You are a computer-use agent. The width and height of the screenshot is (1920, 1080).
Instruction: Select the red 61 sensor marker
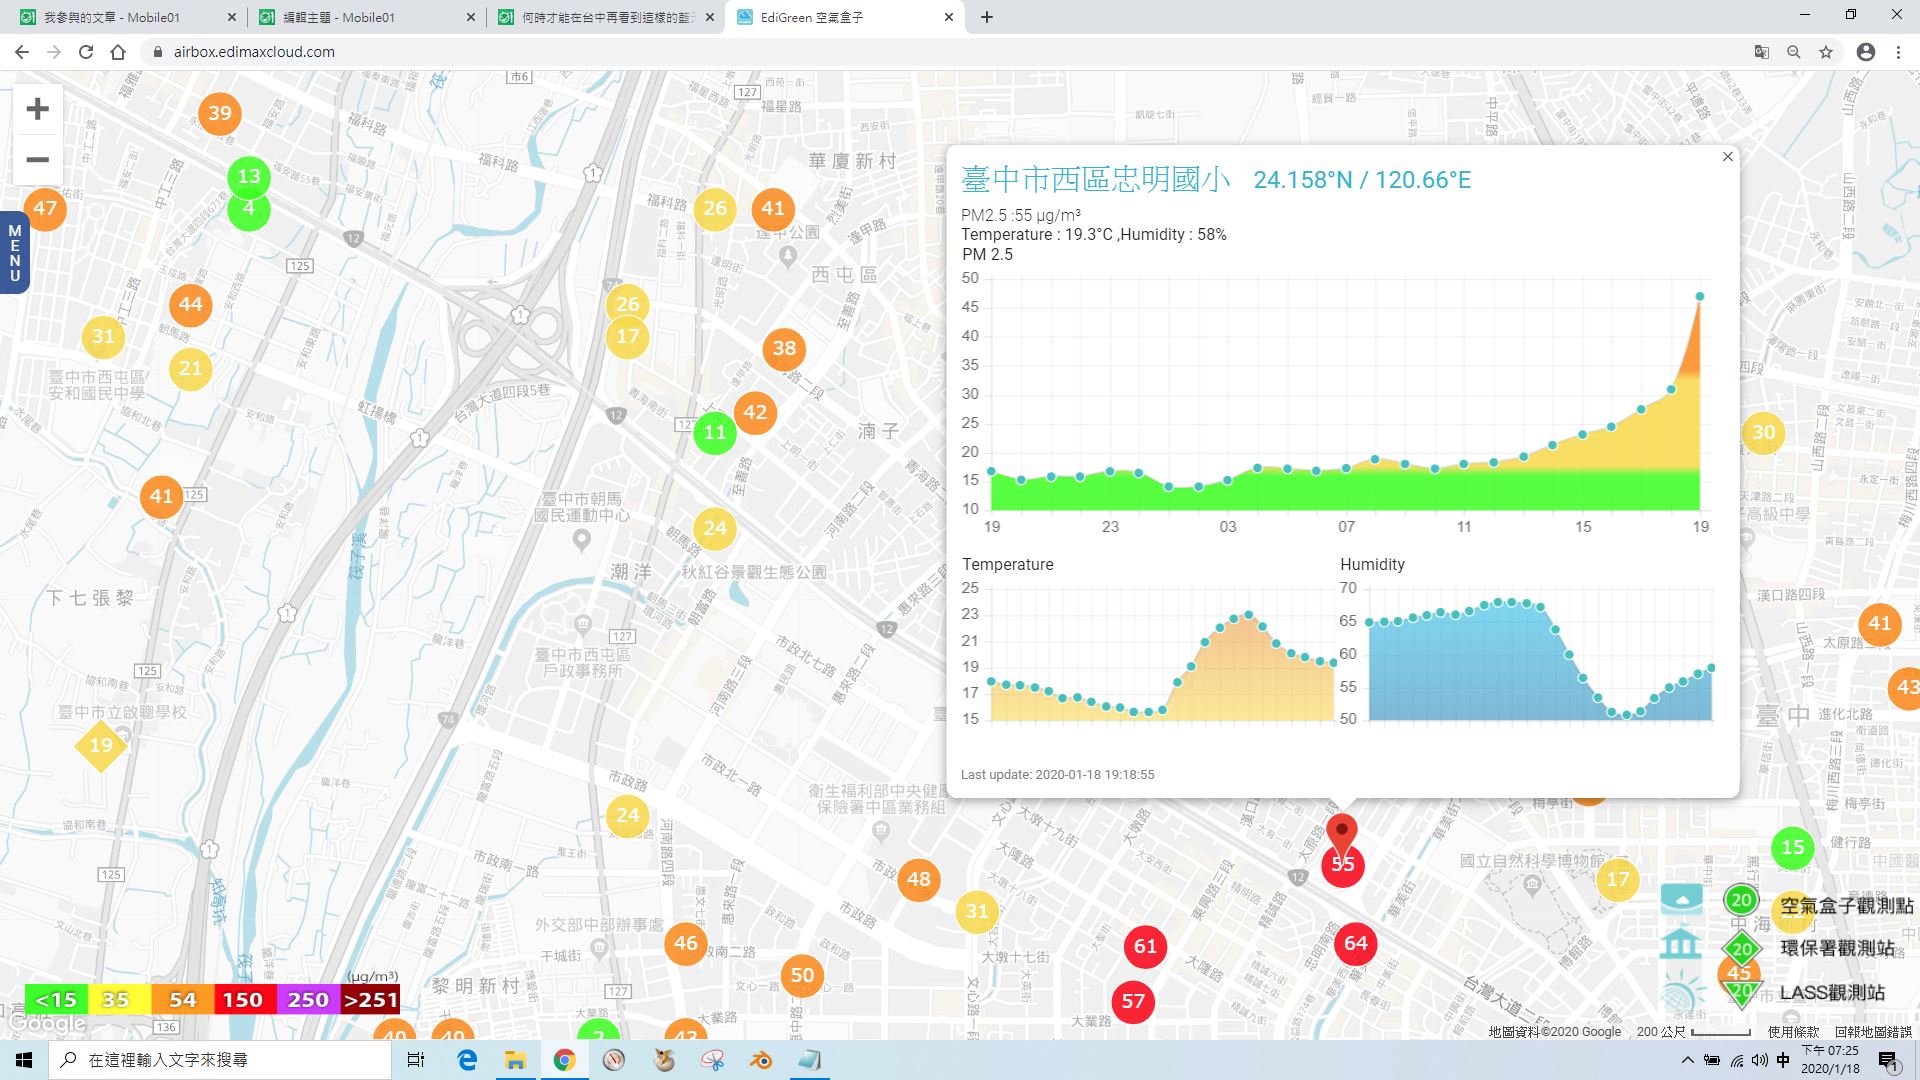(1145, 946)
